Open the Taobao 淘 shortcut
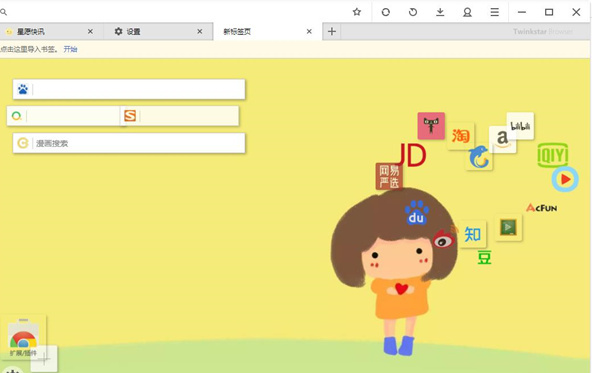Image resolution: width=592 pixels, height=373 pixels. [461, 136]
